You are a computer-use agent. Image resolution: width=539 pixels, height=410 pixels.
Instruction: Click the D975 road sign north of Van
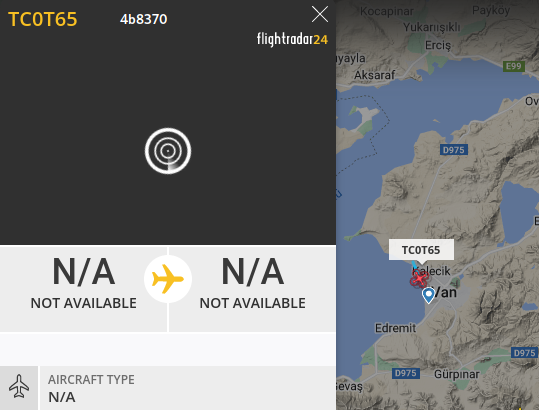[x=454, y=150]
